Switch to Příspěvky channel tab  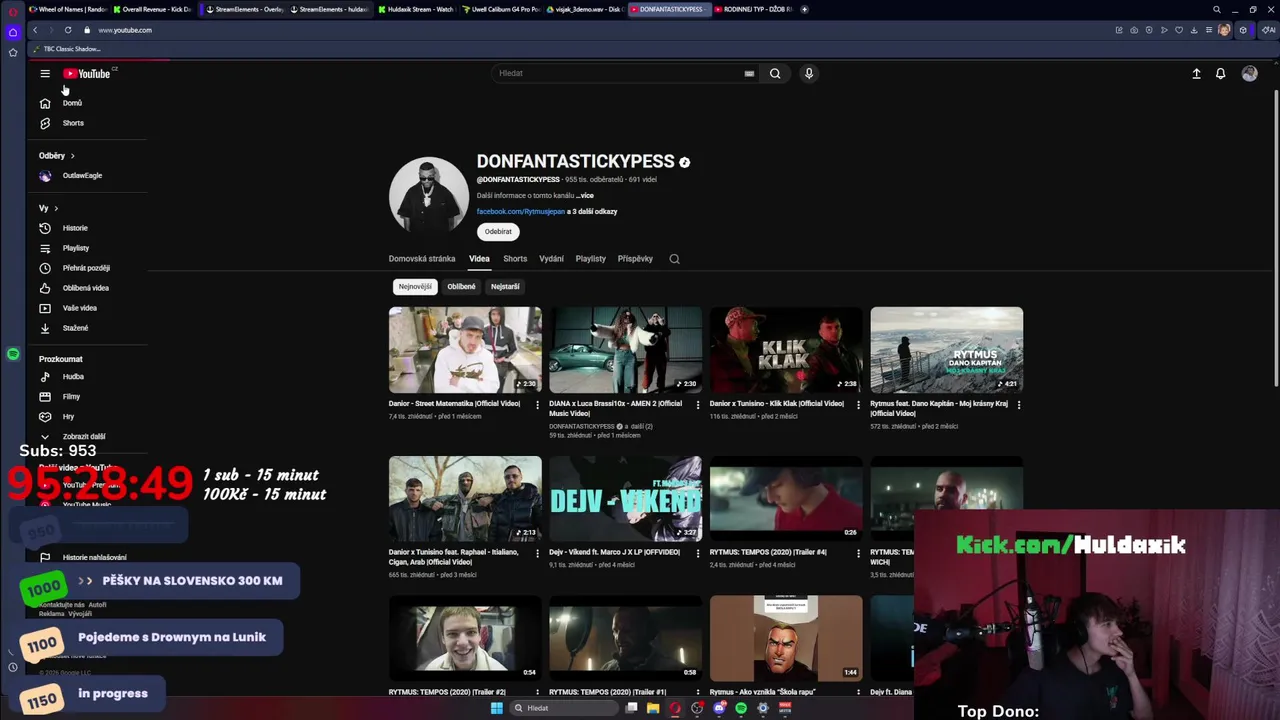point(635,259)
